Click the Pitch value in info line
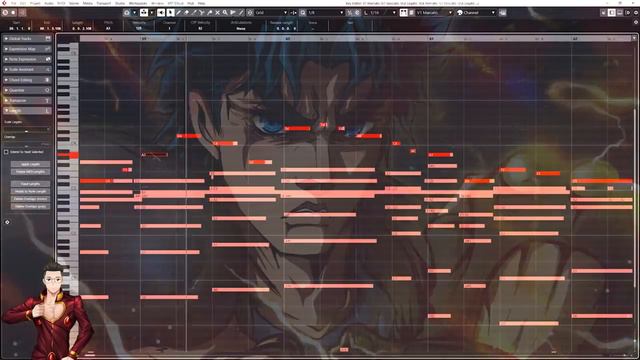640x360 pixels. point(108,28)
